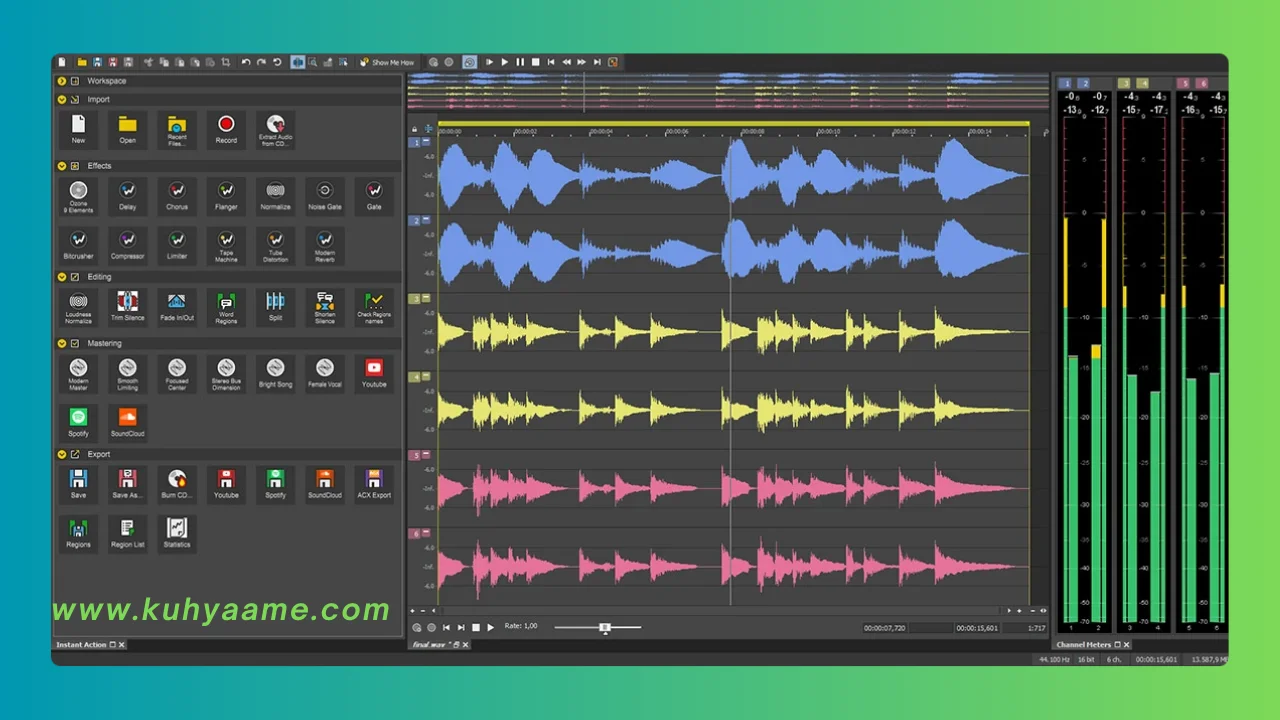Click the Regions export icon
1280x720 pixels.
pyautogui.click(x=78, y=533)
